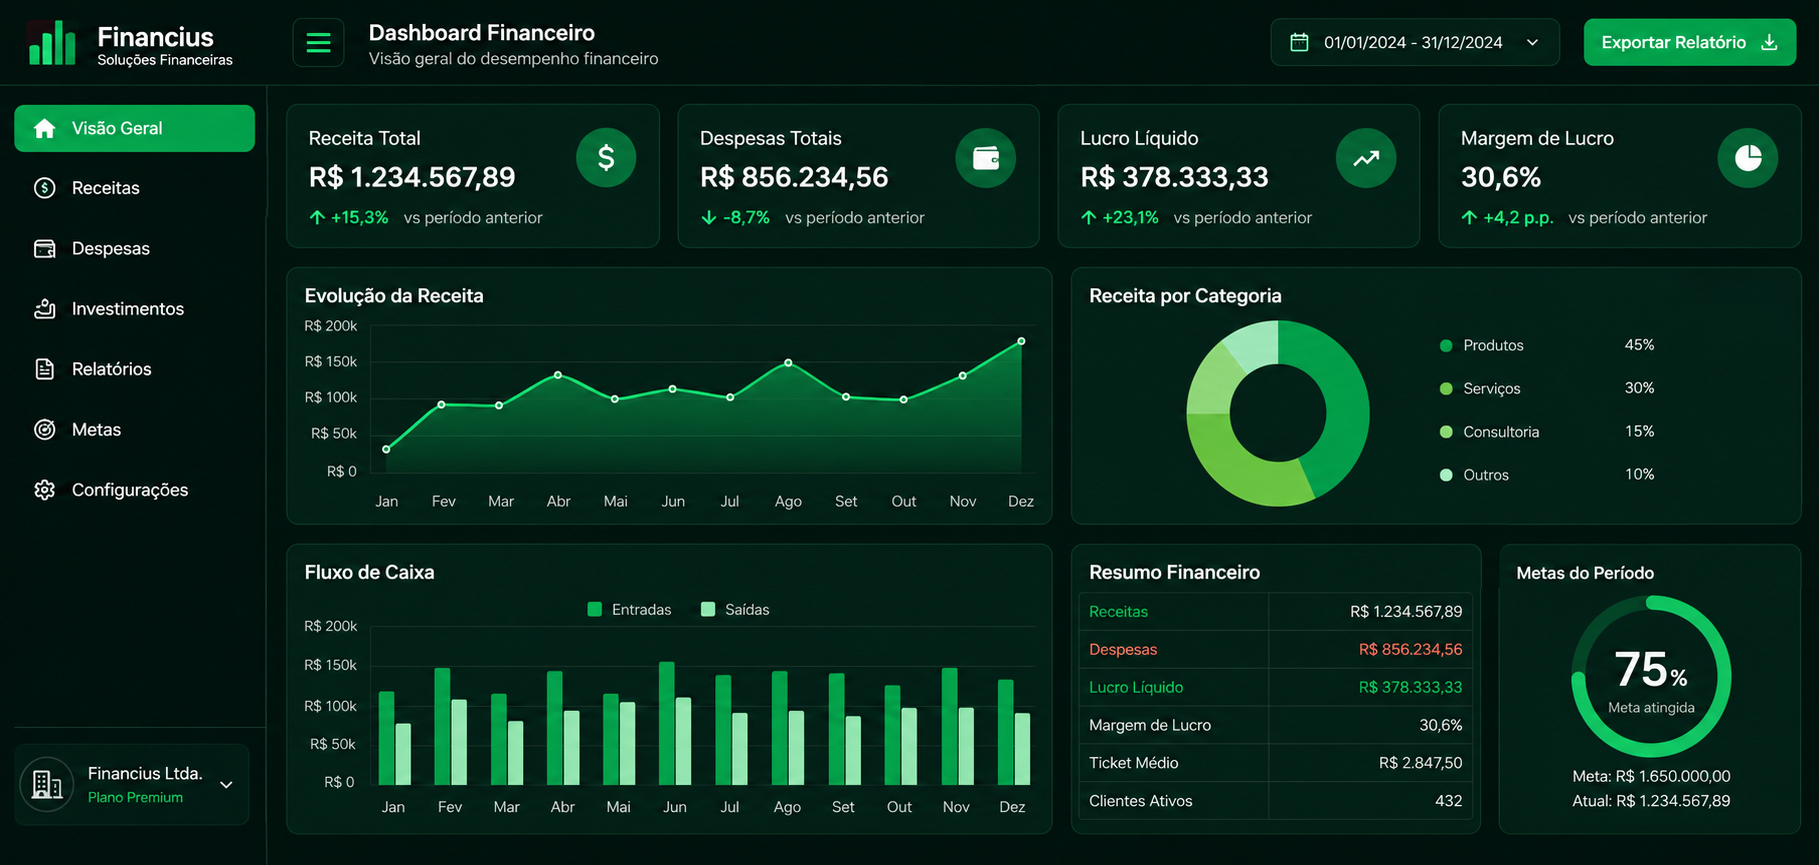Expand the Financius Ltda. account chevron
Screen dimensions: 1819x865
(227, 785)
